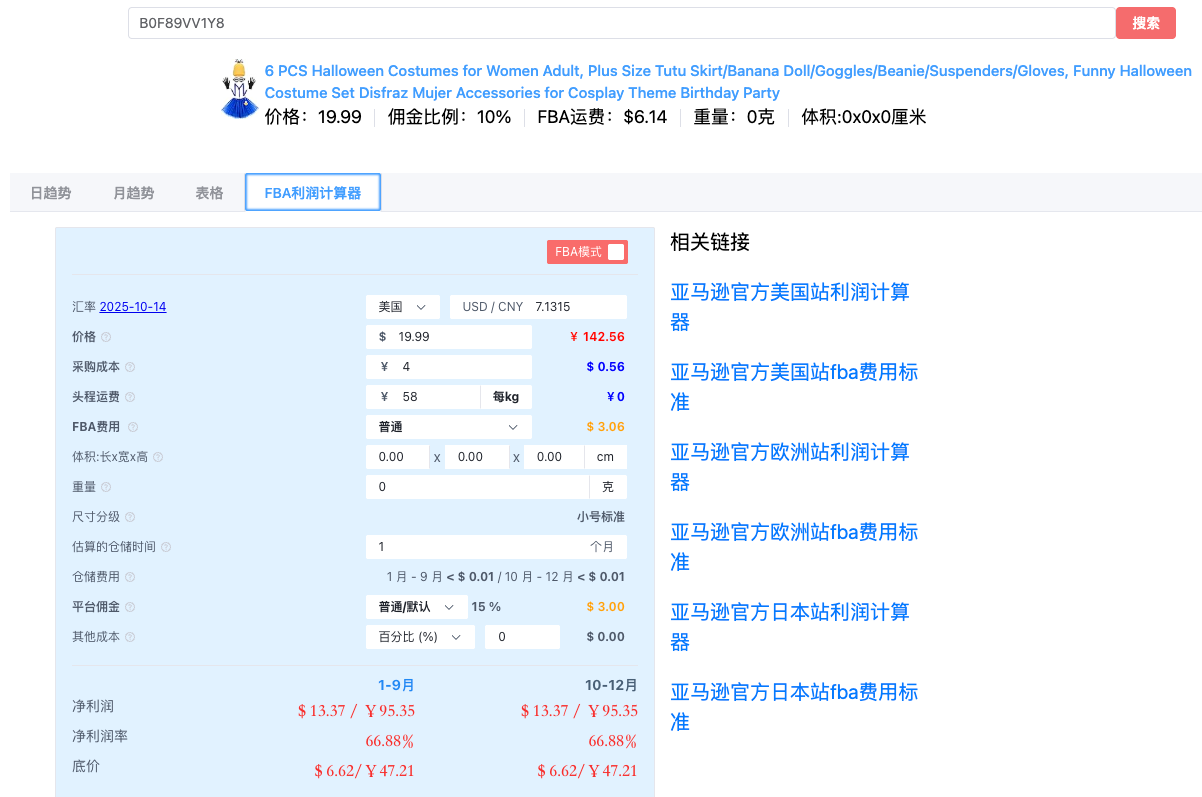Screen dimensions: 1202x797
Task: Click help icon next to 价格 label
Action: 106,337
